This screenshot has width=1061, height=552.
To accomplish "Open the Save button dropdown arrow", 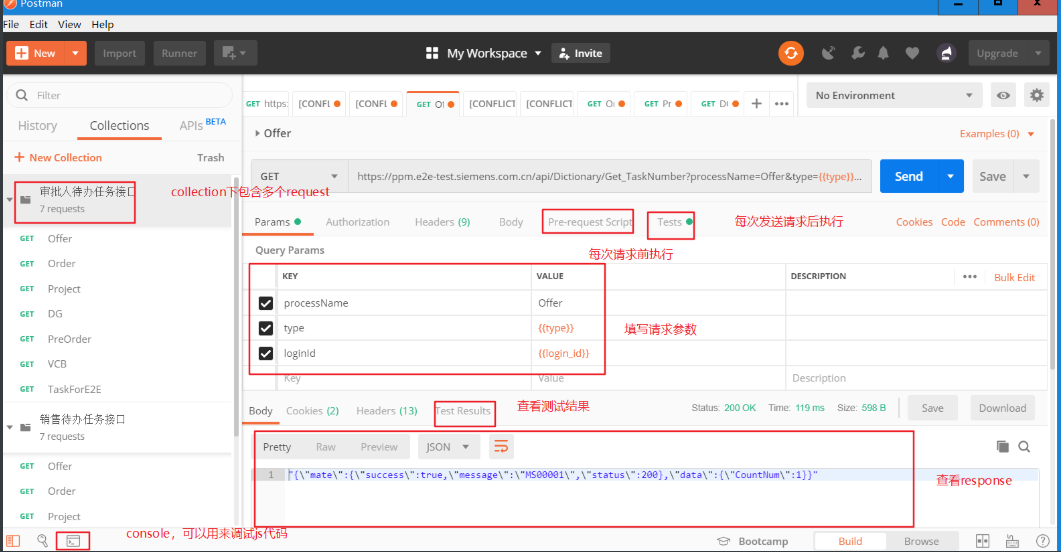I will pos(1026,176).
